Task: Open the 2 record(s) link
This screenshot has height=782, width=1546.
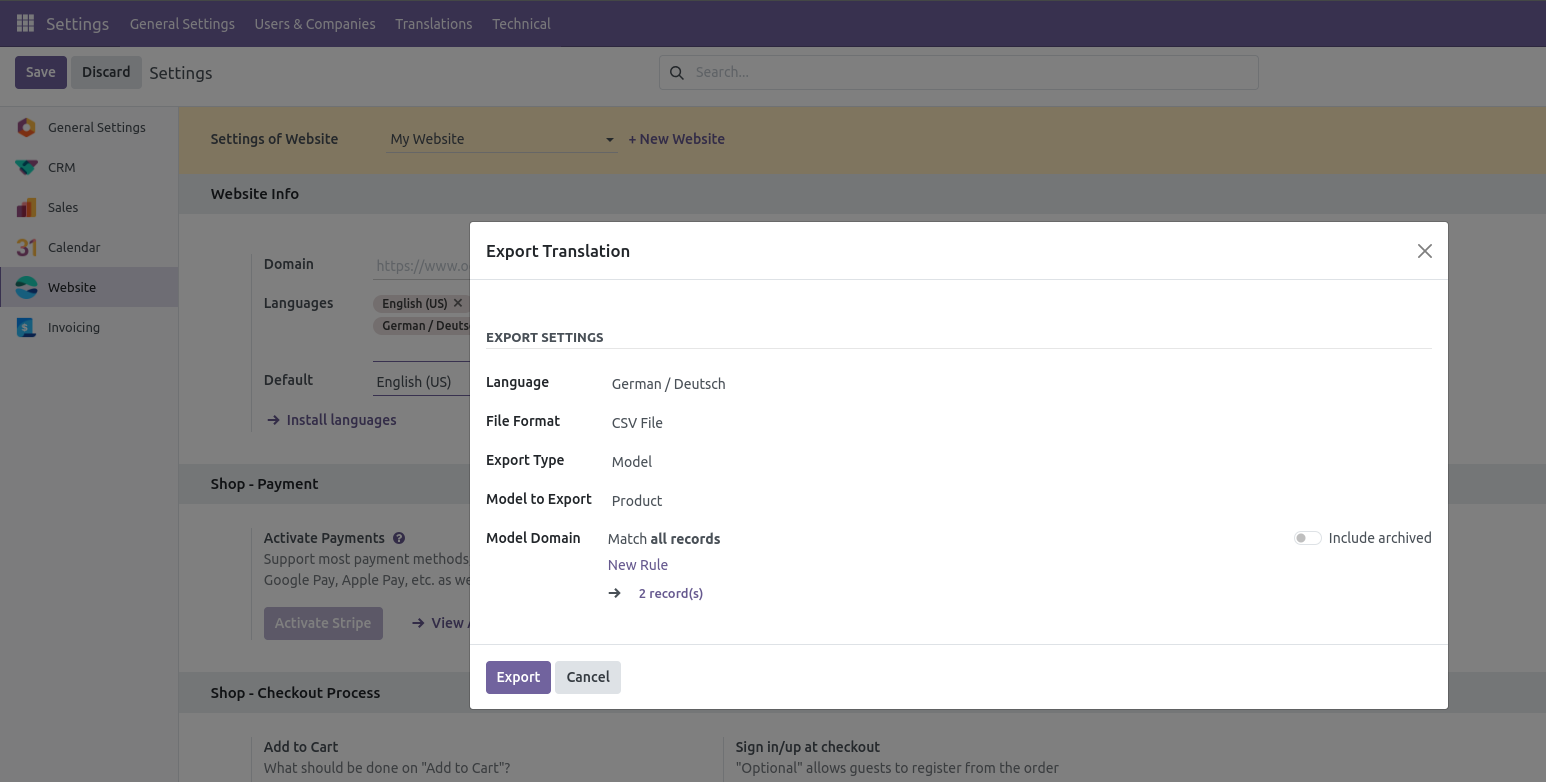Action: pyautogui.click(x=671, y=593)
